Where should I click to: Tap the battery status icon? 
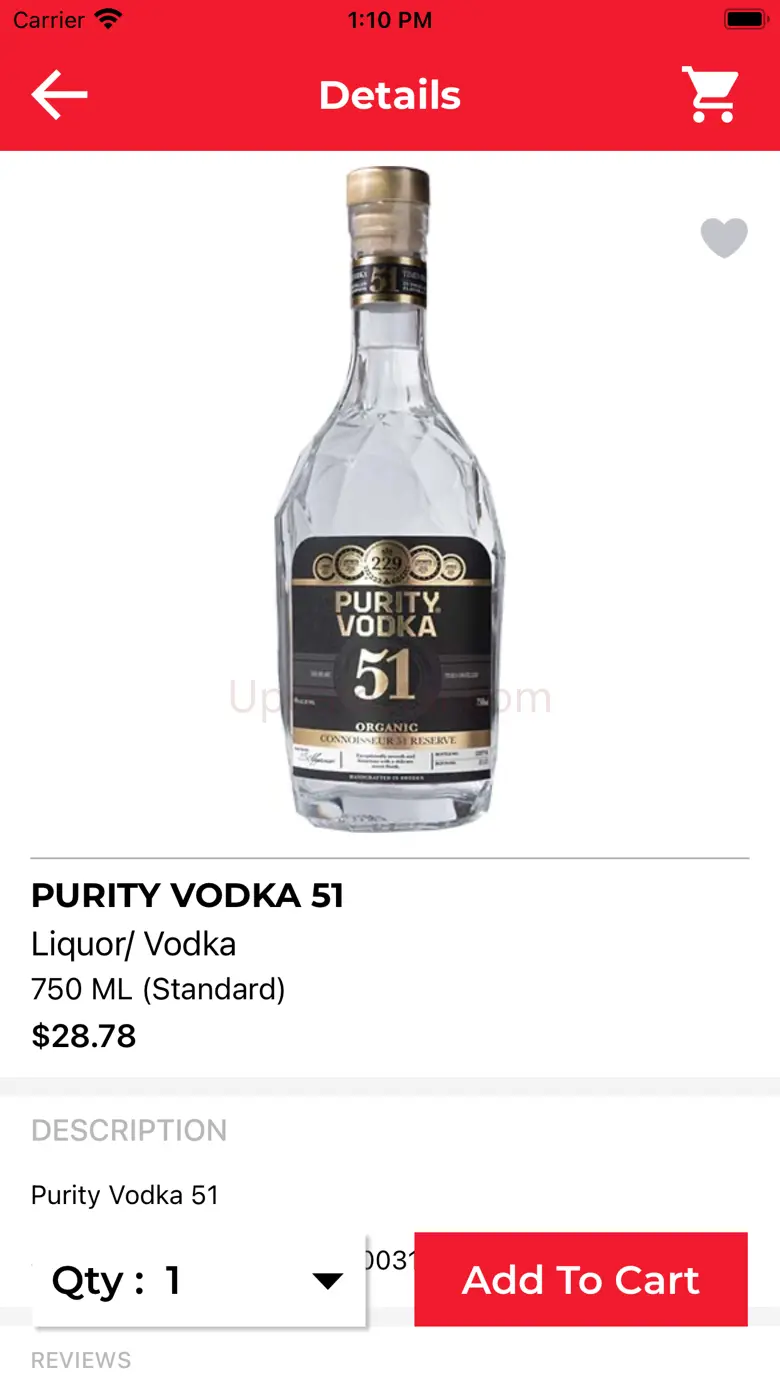745,19
